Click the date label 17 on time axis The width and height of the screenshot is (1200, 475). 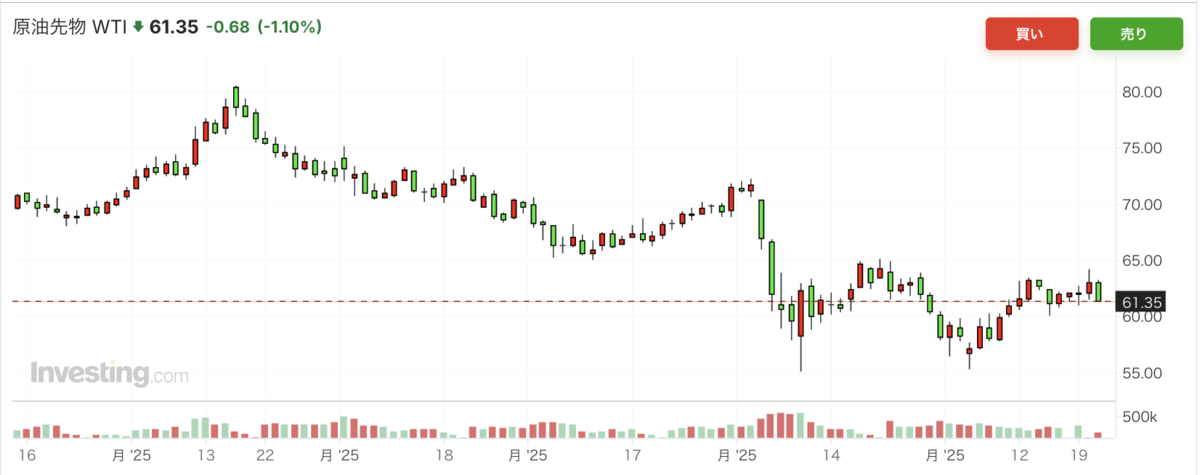[x=632, y=455]
